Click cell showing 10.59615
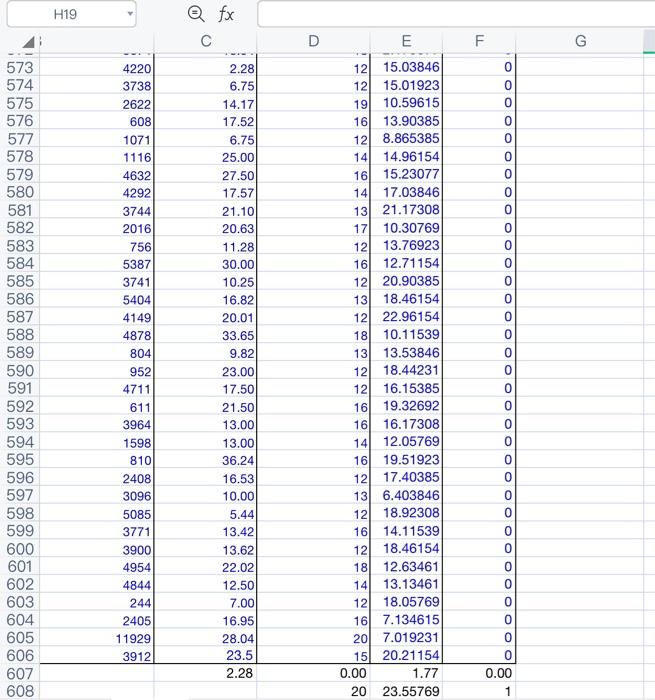The width and height of the screenshot is (655, 700). click(406, 103)
